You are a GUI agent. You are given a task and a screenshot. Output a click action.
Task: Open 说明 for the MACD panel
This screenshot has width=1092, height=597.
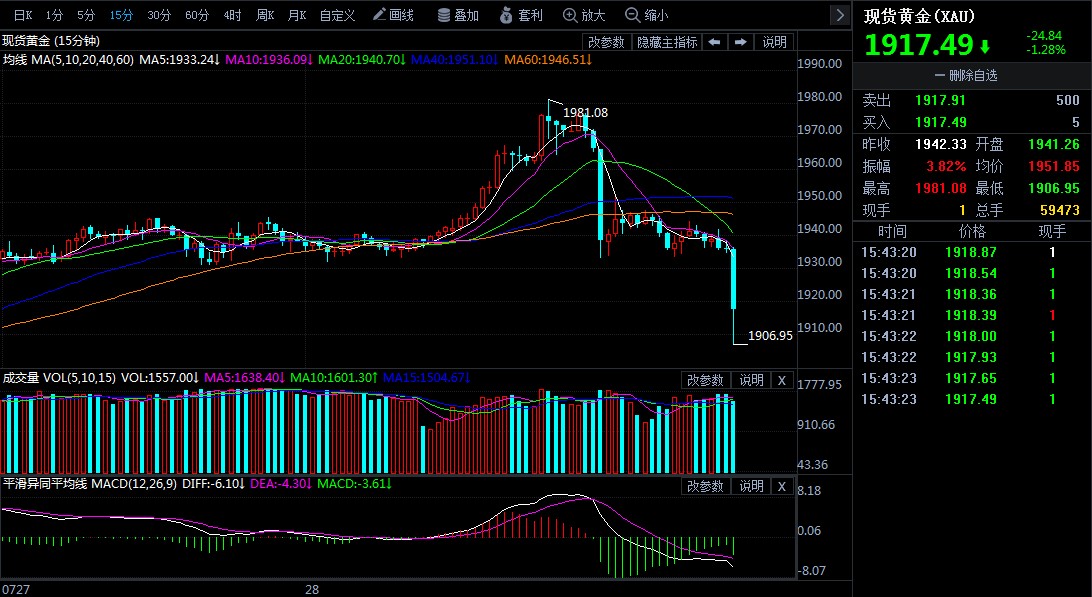click(x=751, y=486)
